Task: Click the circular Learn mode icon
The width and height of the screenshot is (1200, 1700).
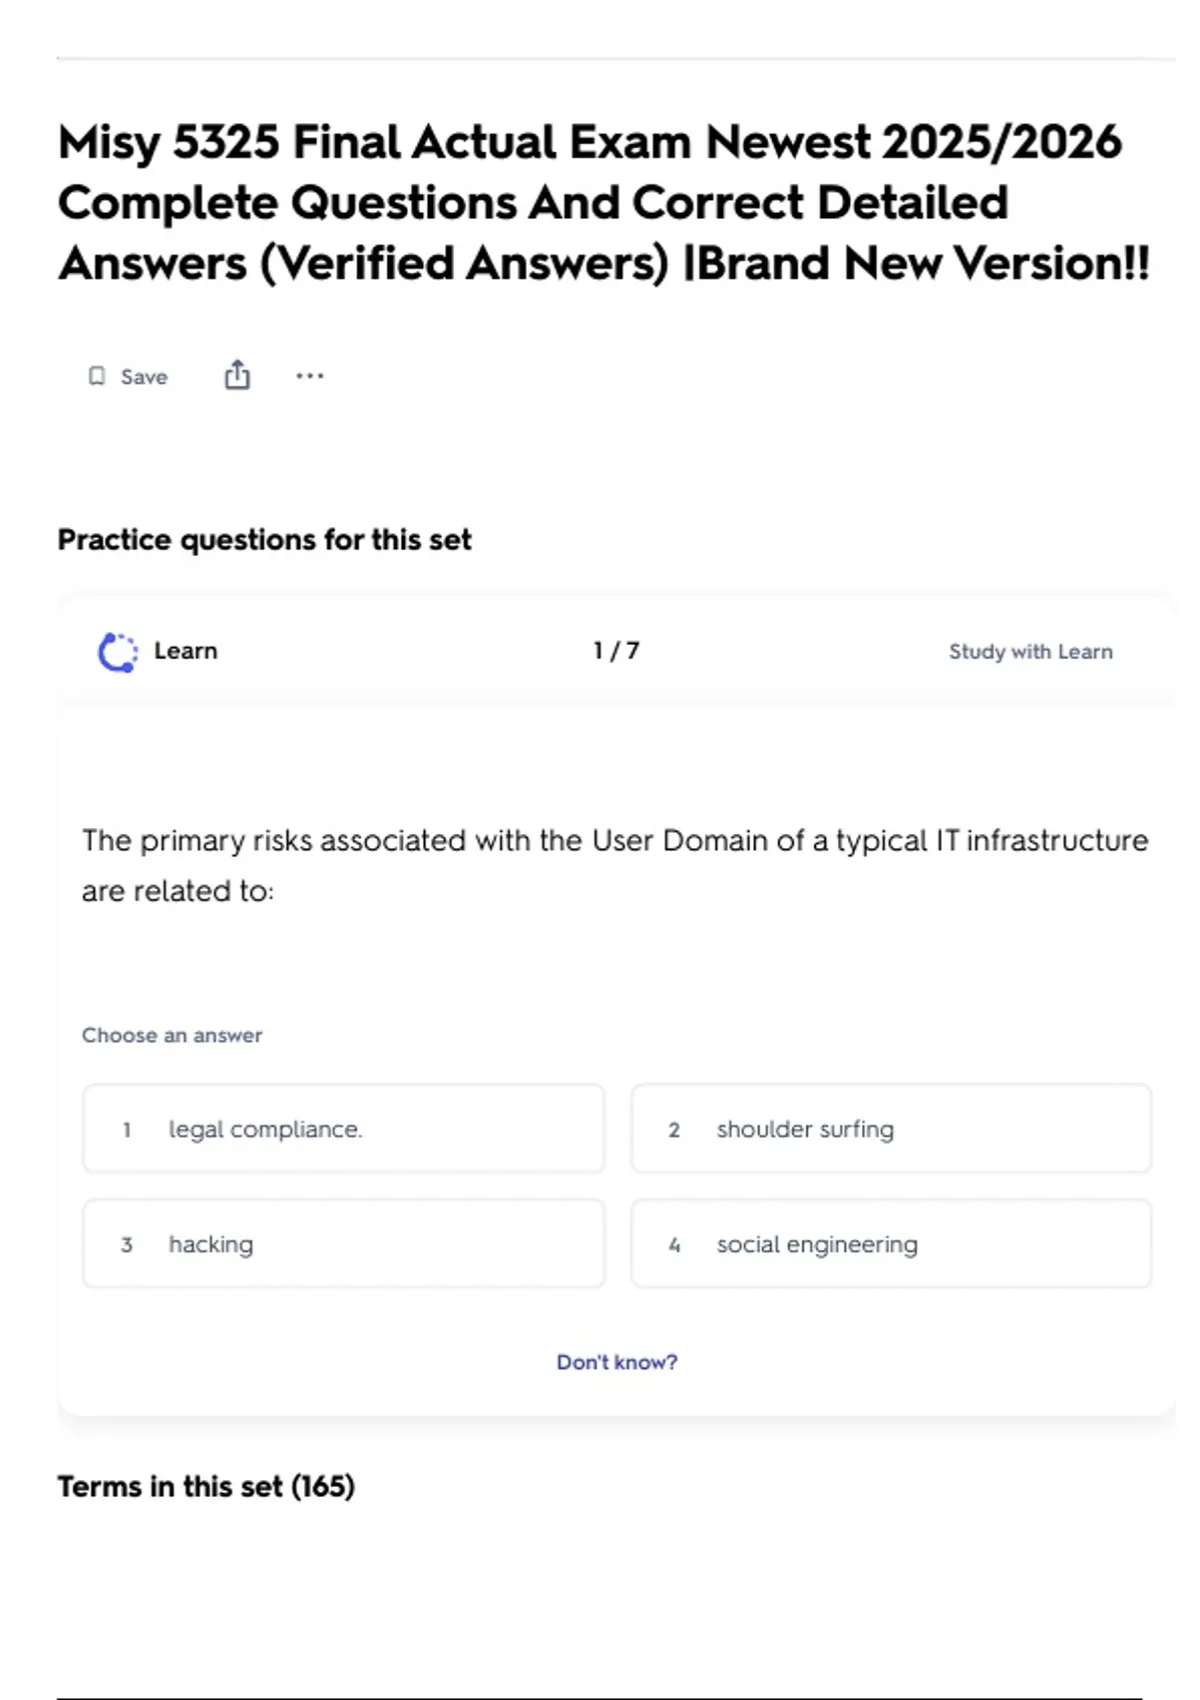Action: pos(118,652)
